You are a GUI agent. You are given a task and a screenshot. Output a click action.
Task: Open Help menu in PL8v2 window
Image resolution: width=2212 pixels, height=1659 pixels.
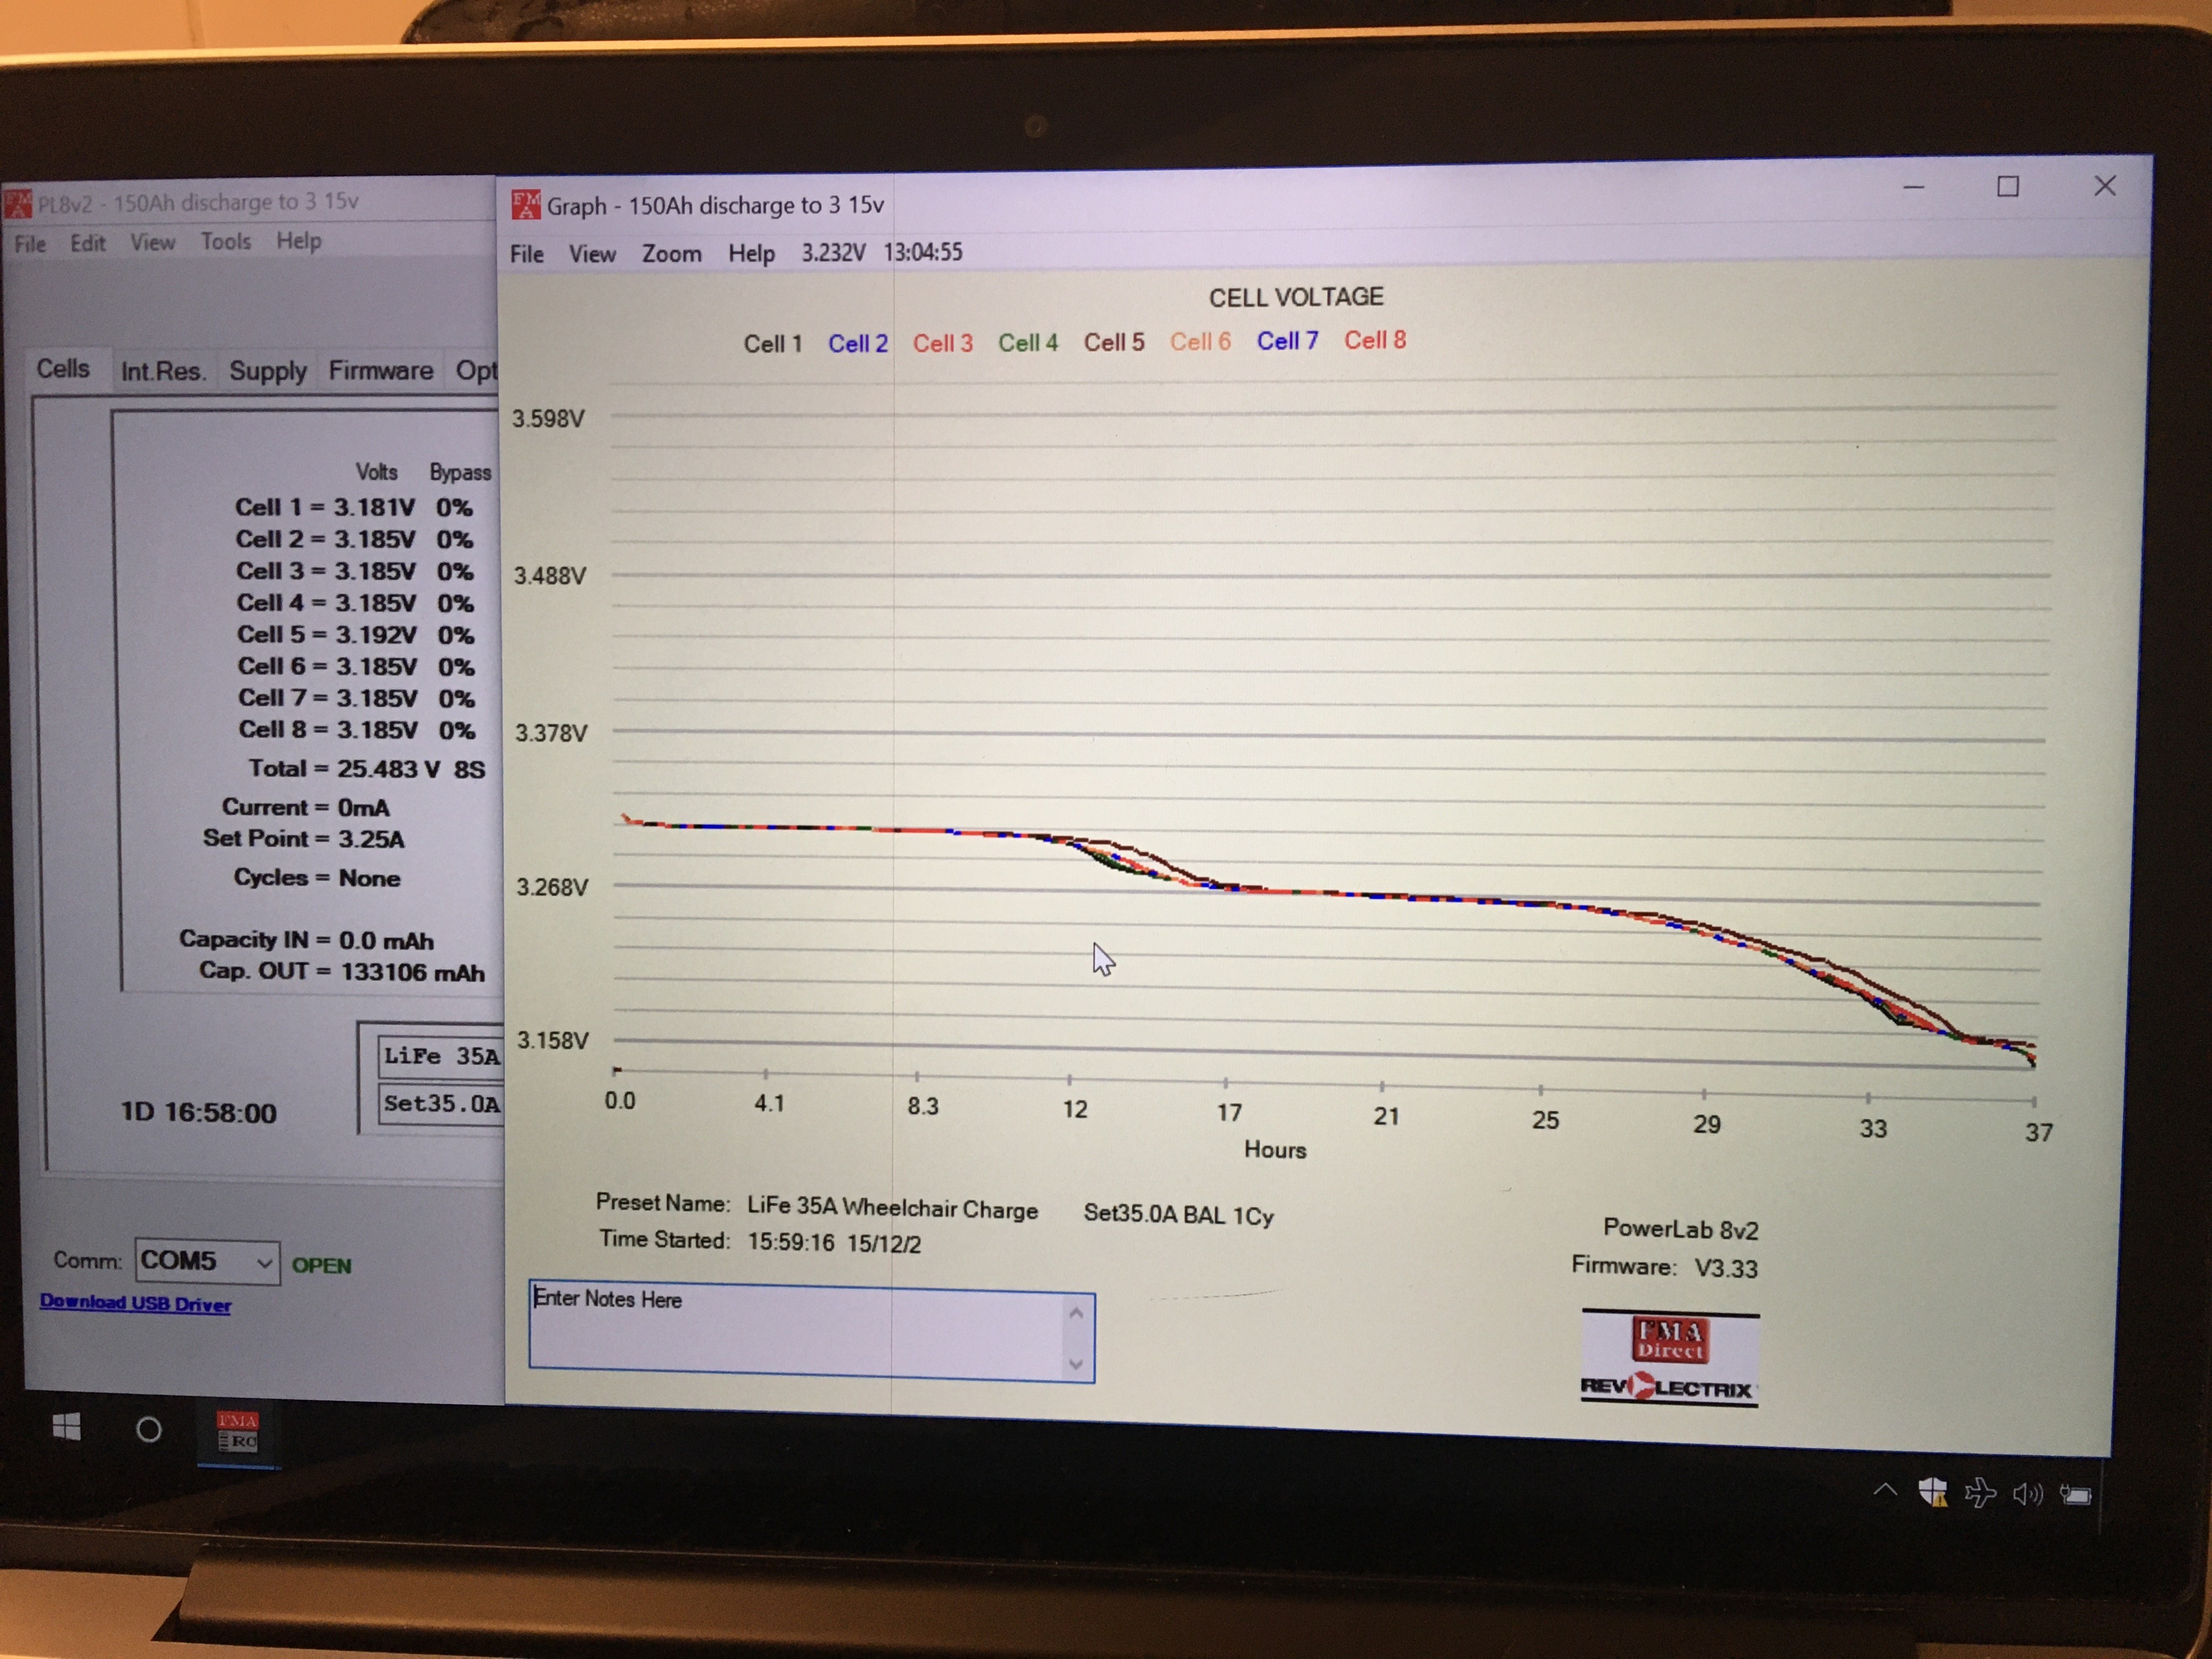[299, 241]
